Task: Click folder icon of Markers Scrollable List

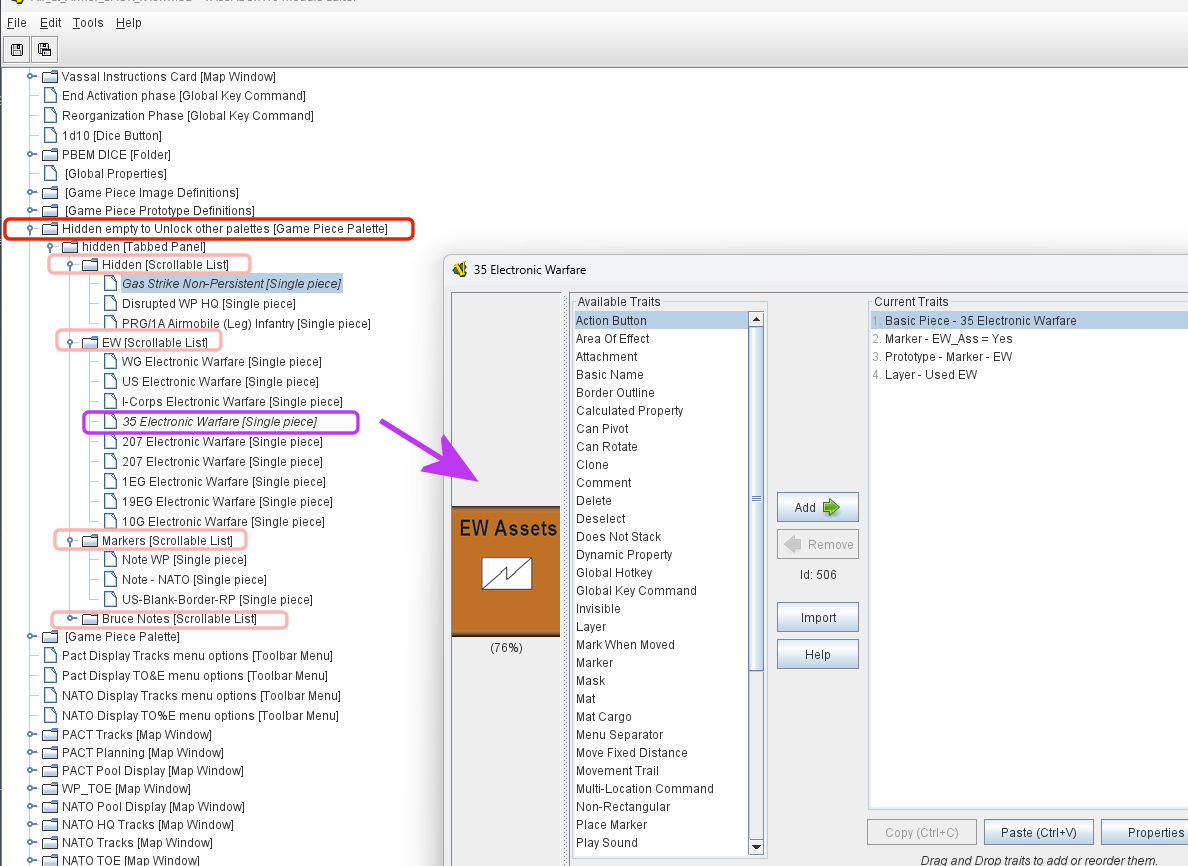Action: [90, 541]
